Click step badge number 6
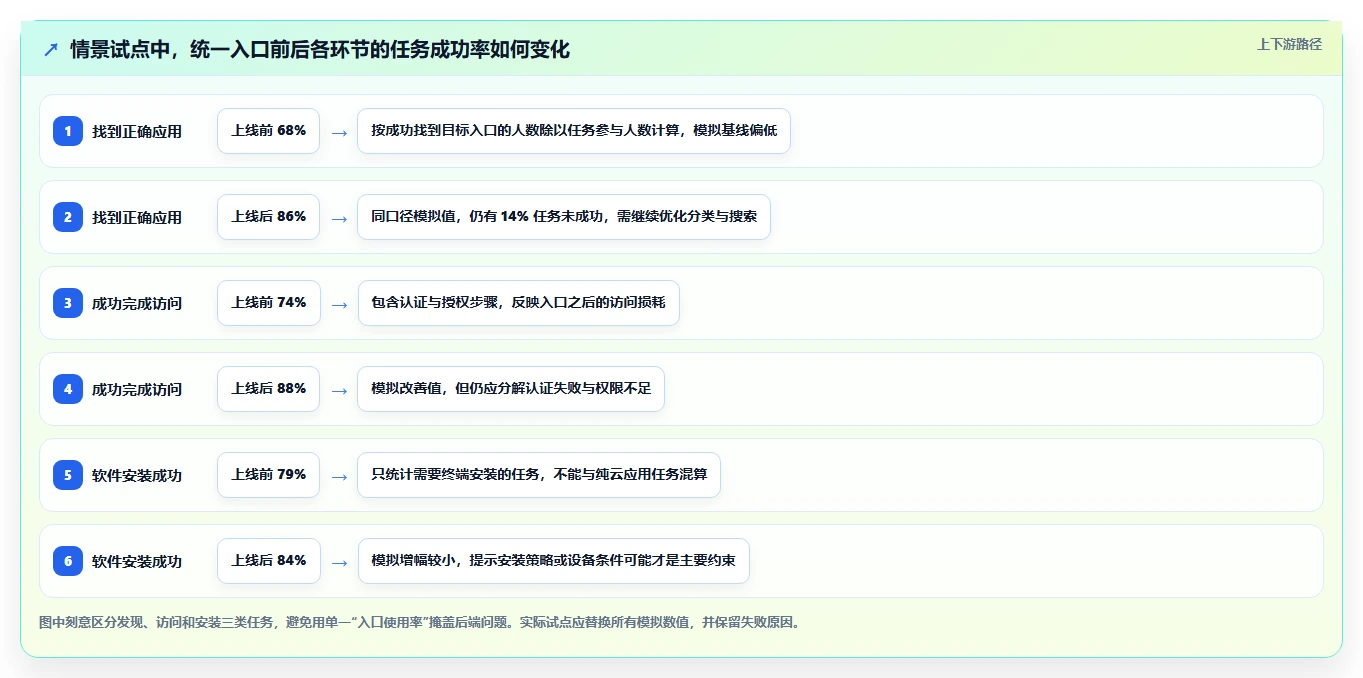The width and height of the screenshot is (1363, 678). click(x=68, y=561)
